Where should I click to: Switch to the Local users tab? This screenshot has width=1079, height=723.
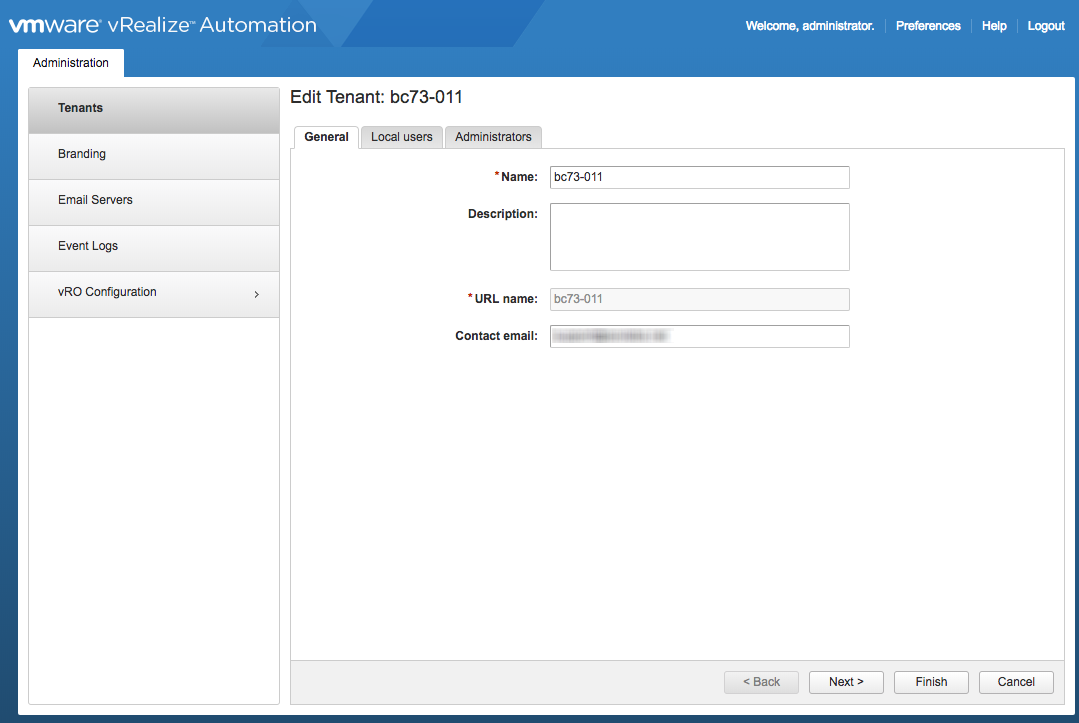[402, 137]
